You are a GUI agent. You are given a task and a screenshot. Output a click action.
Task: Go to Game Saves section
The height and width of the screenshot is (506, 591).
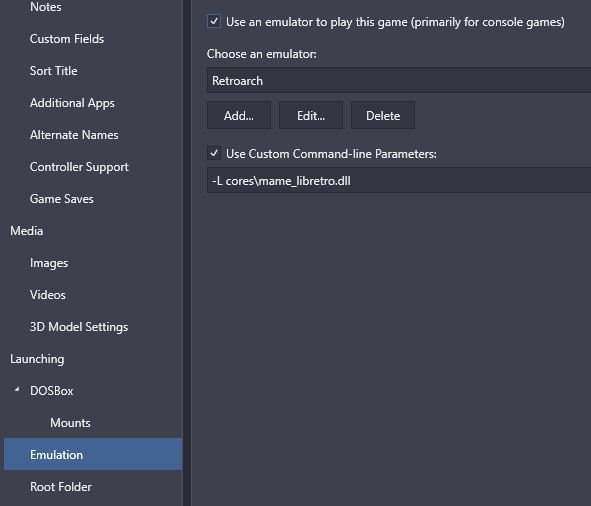61,199
